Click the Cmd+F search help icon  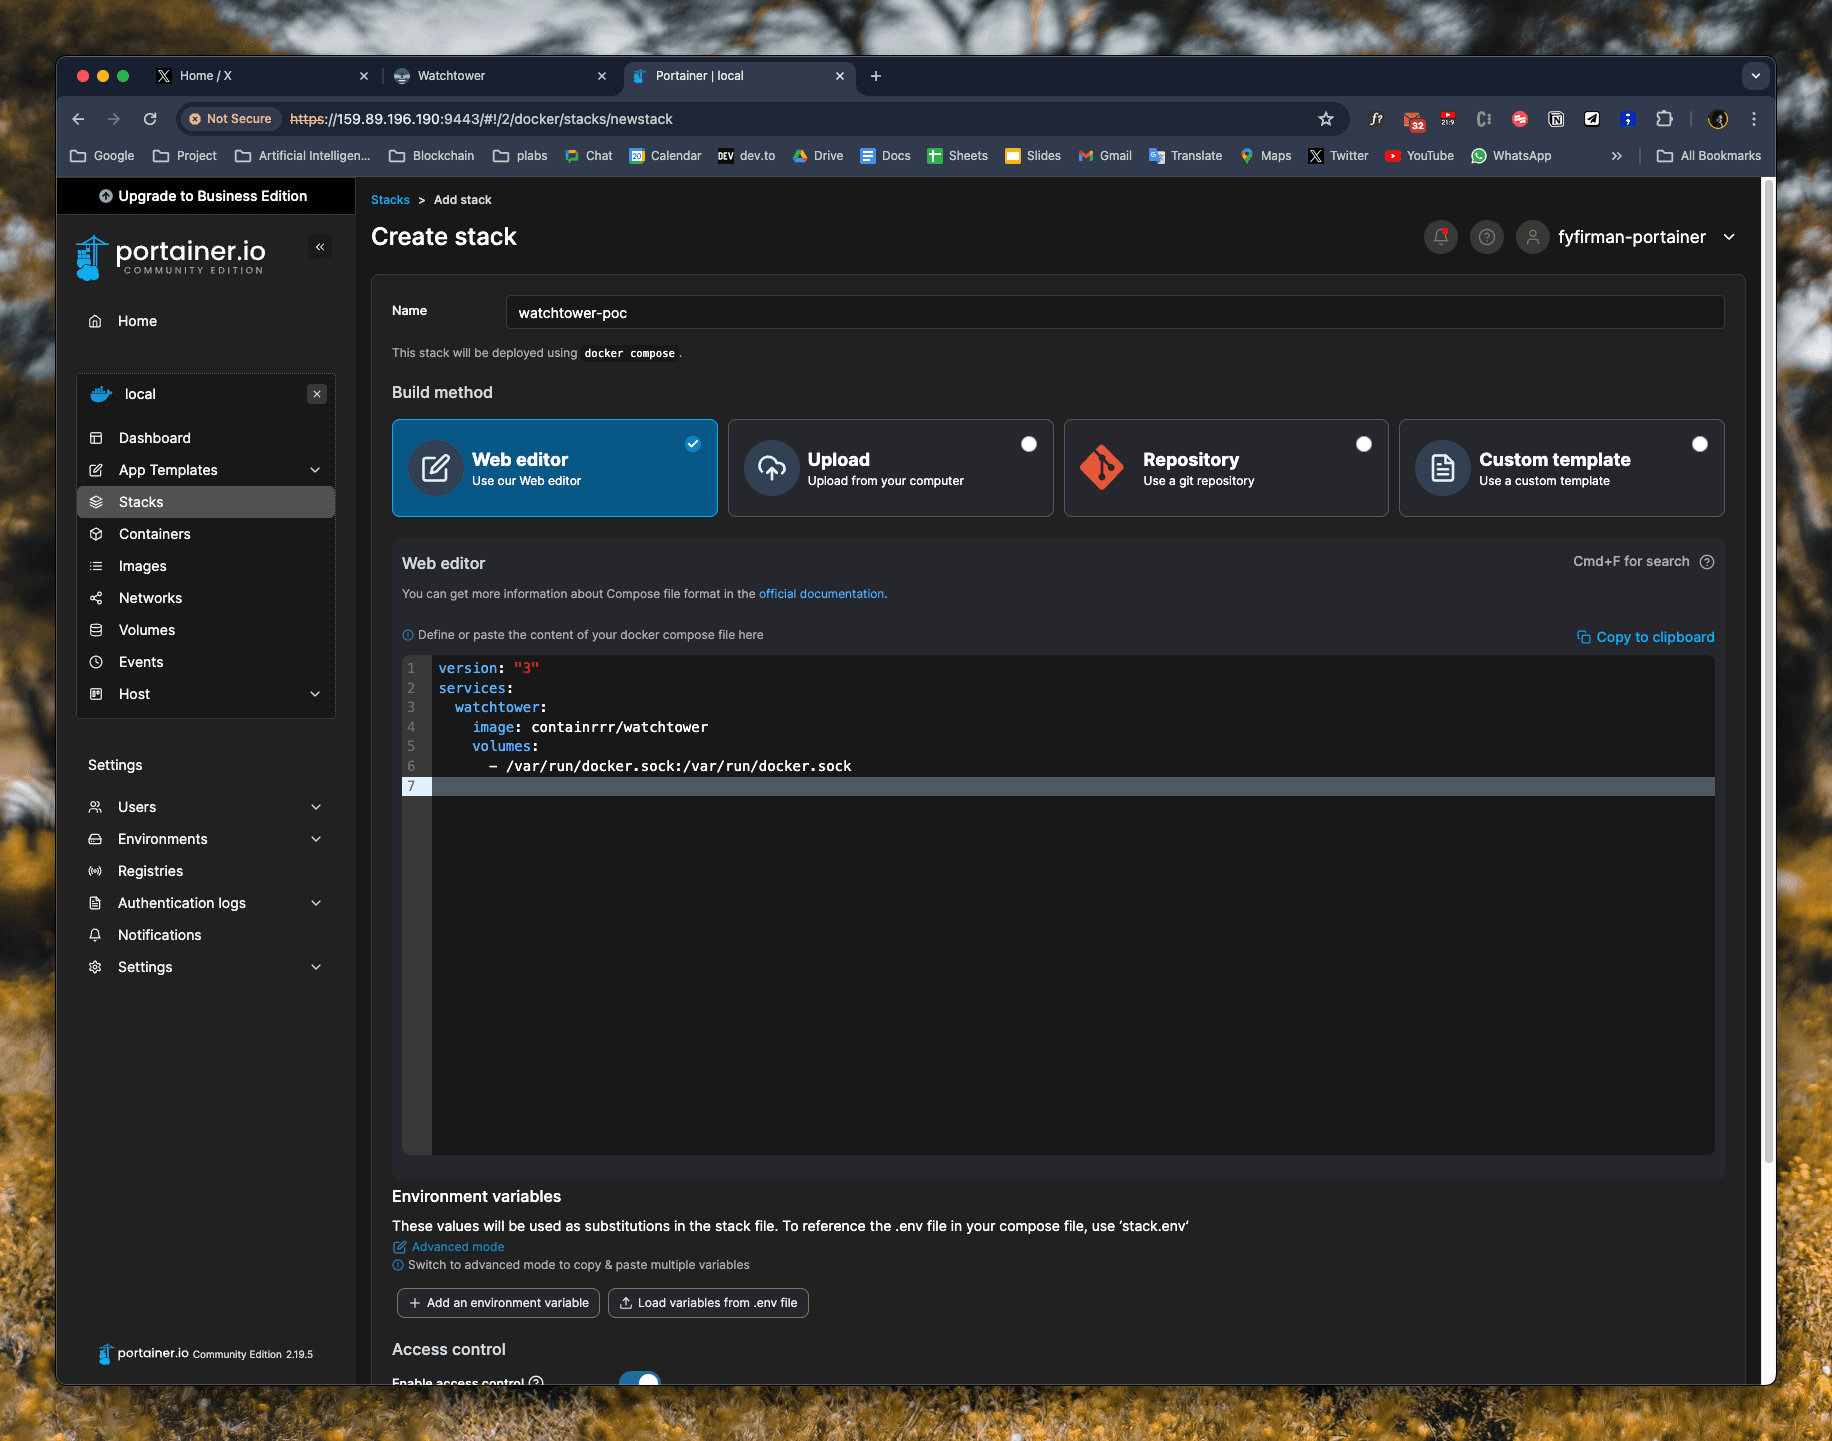click(x=1707, y=562)
